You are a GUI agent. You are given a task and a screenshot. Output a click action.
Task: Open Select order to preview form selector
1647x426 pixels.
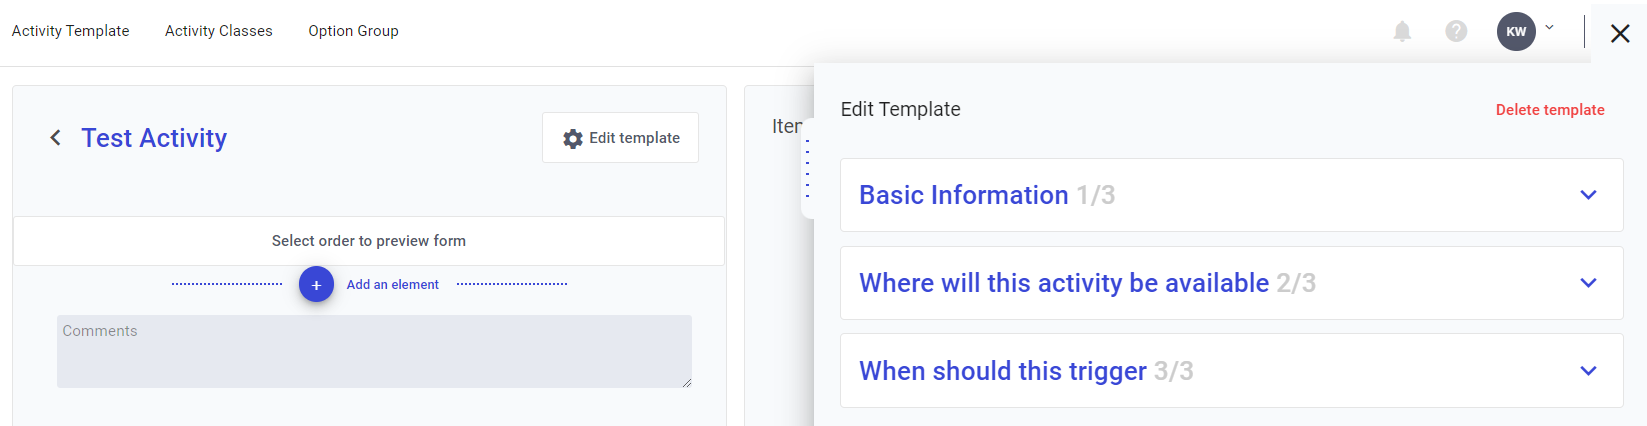[x=368, y=241]
